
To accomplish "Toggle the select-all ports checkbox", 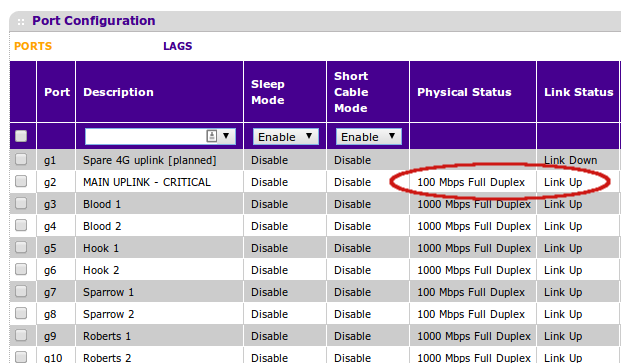I will pos(21,136).
